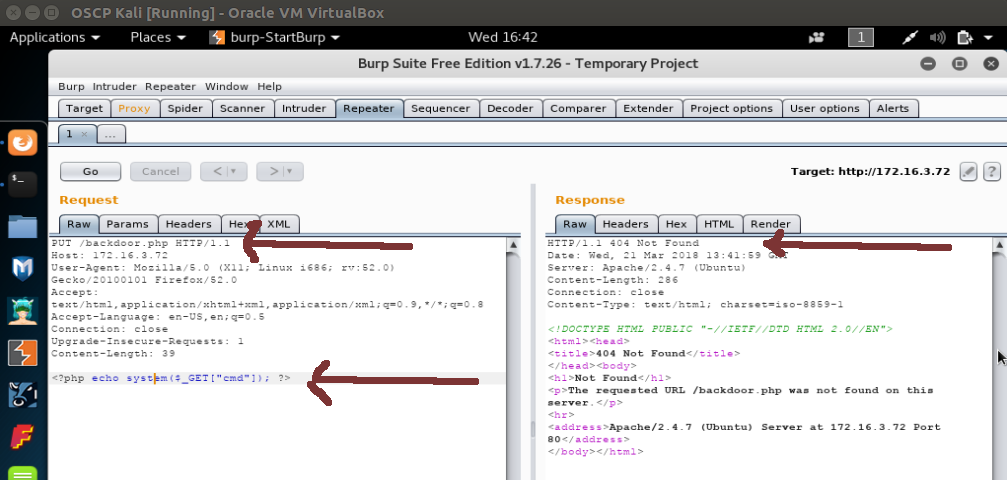The width and height of the screenshot is (1007, 480).
Task: Close Repeater tab 1 with the x
Action: click(x=84, y=134)
